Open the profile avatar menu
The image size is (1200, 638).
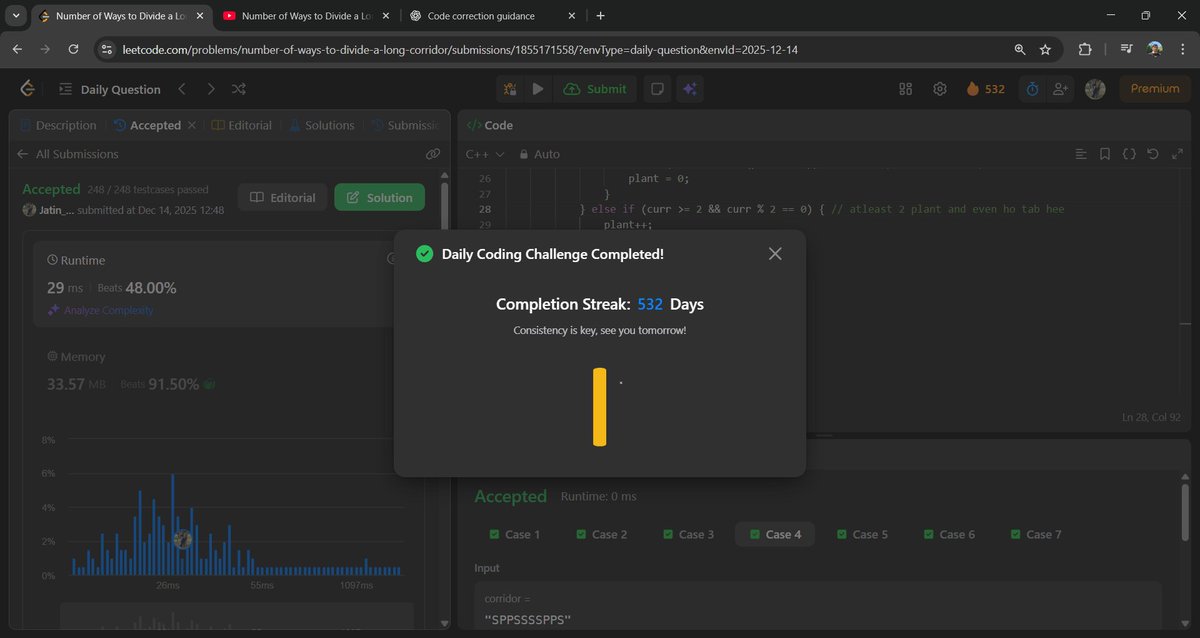coord(1095,89)
